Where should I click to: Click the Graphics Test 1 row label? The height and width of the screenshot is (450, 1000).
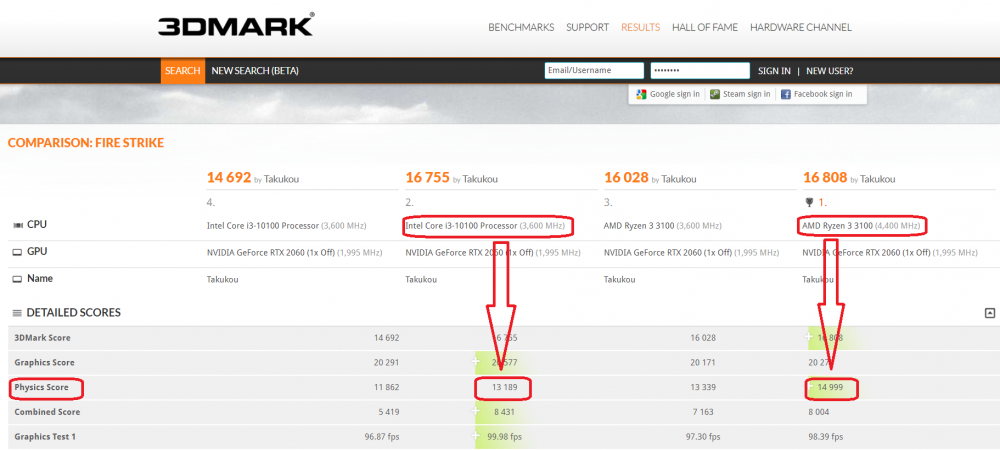45,437
